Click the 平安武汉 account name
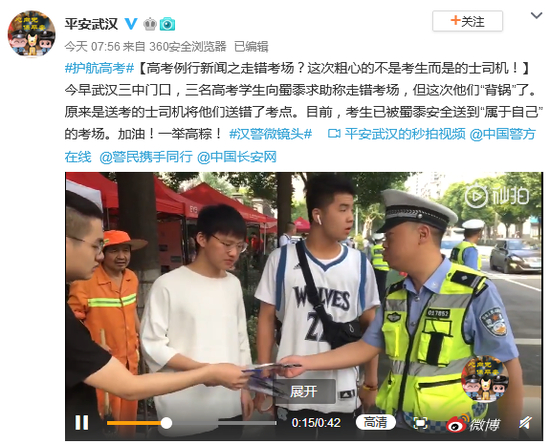550x444 pixels. (x=91, y=24)
